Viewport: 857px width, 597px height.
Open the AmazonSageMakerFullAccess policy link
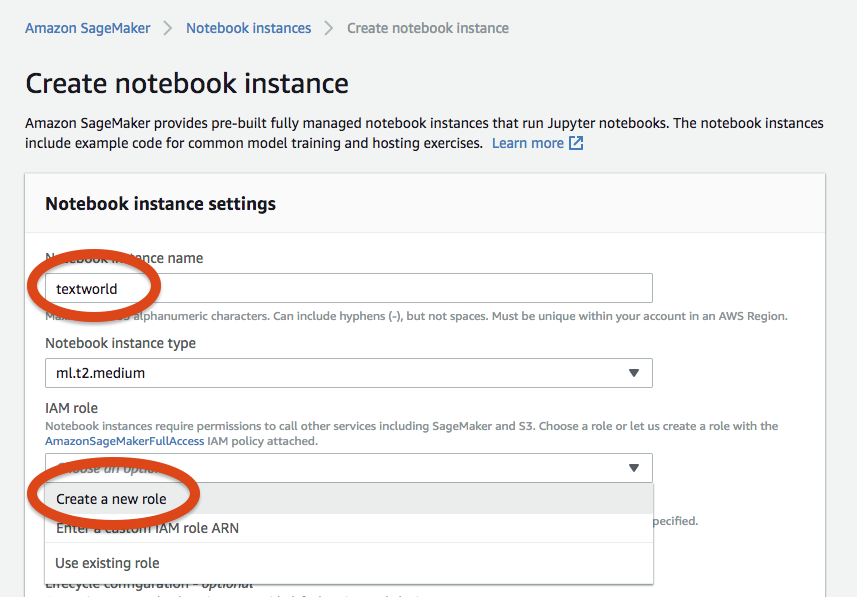point(125,441)
